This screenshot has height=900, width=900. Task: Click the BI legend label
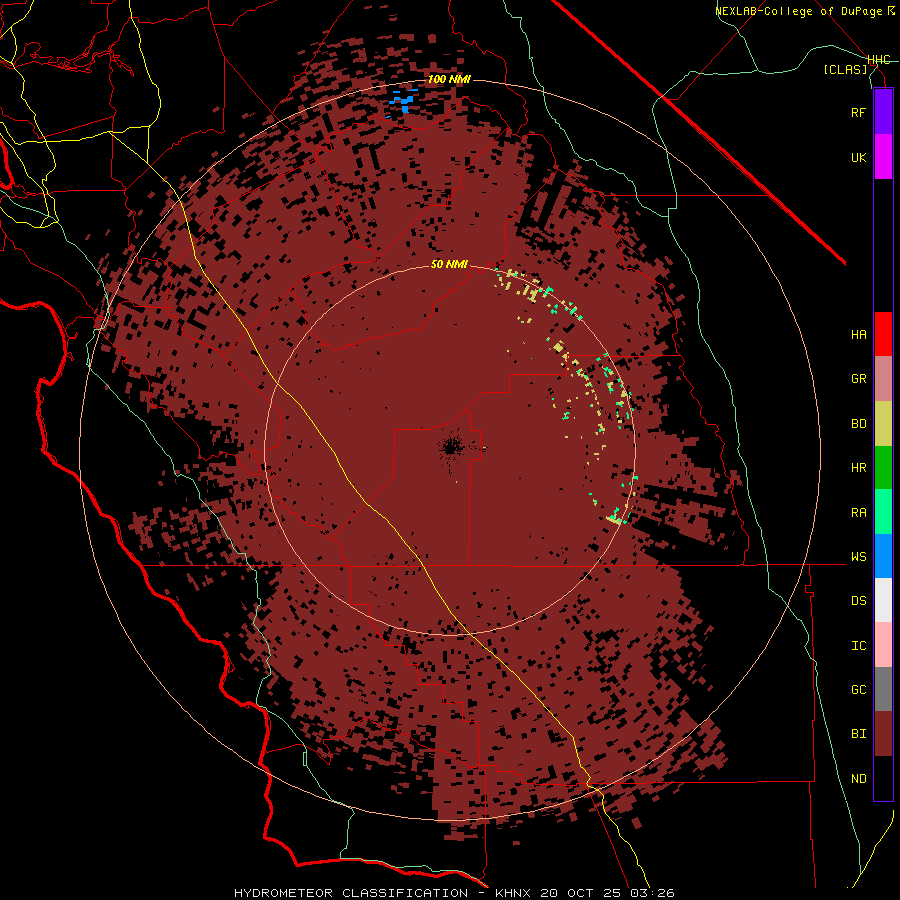pos(859,734)
